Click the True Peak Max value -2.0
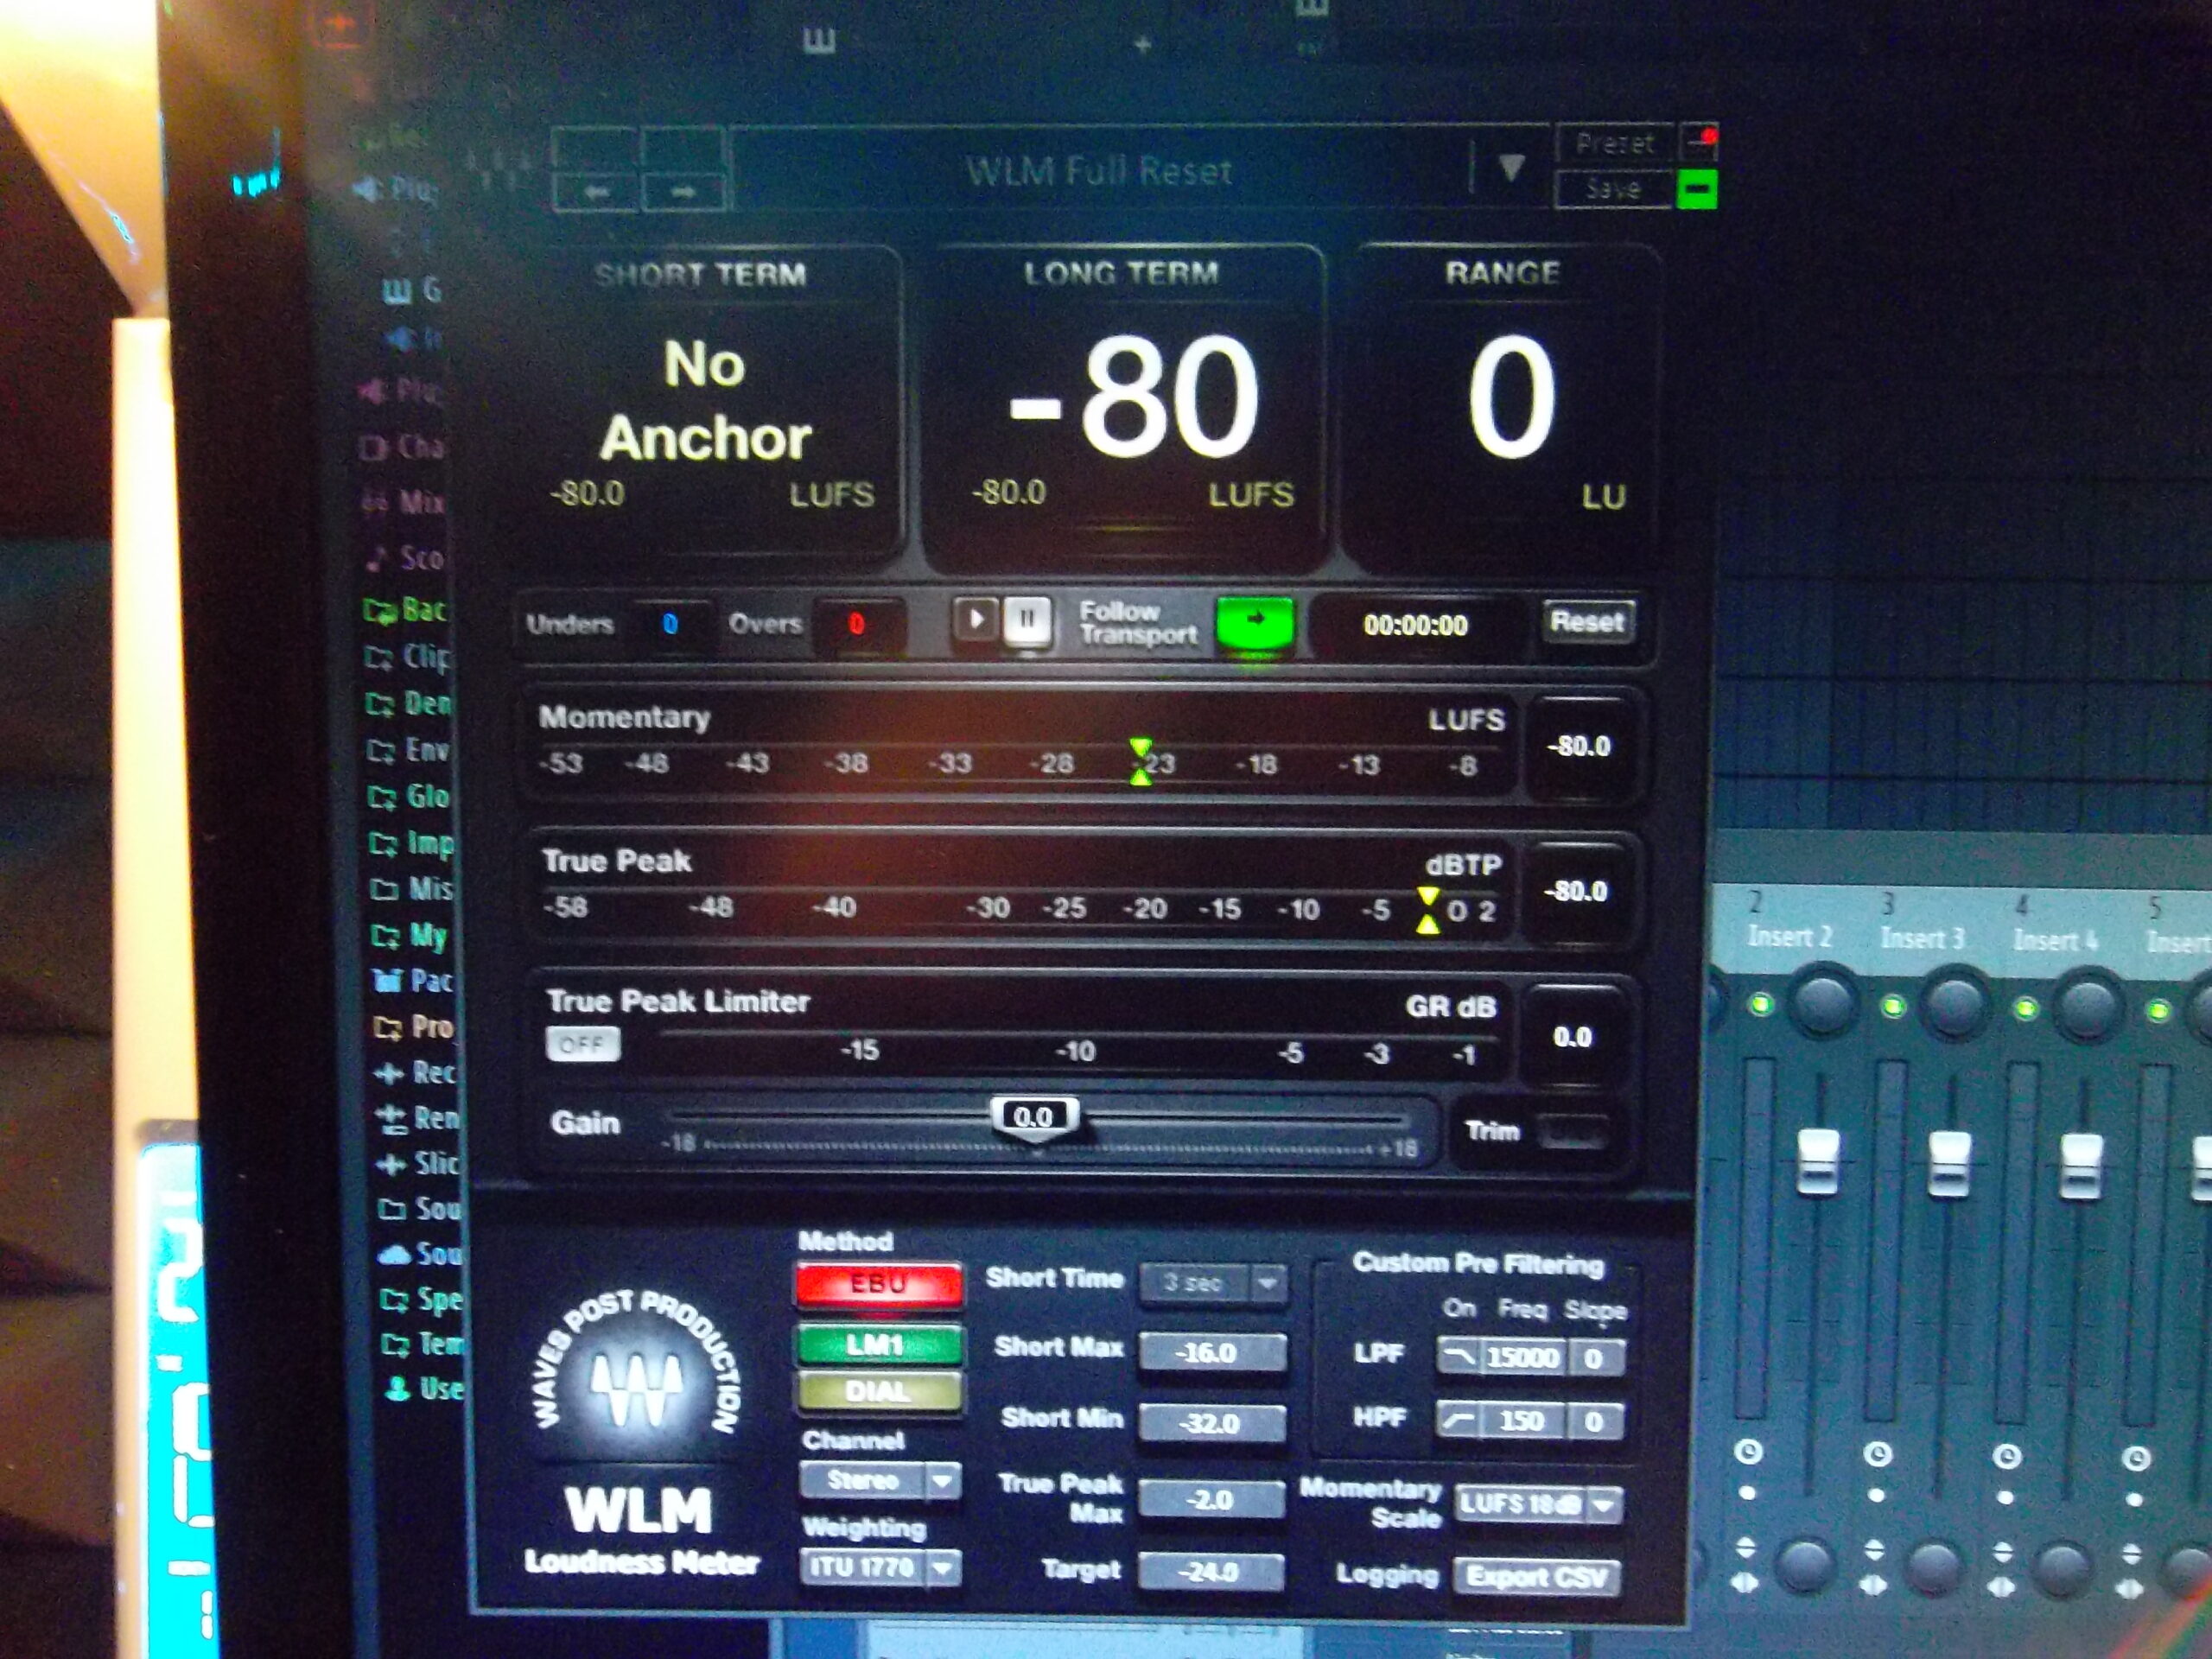2212x1659 pixels. pos(1212,1499)
